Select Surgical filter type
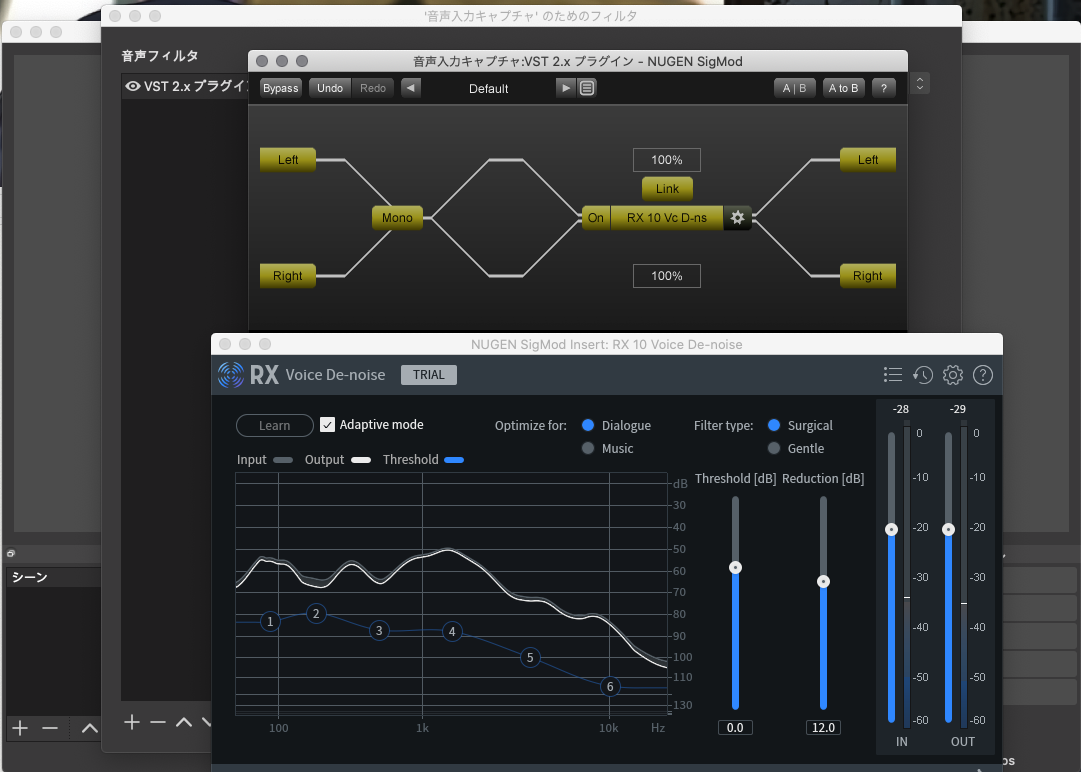This screenshot has width=1081, height=772. pos(774,425)
